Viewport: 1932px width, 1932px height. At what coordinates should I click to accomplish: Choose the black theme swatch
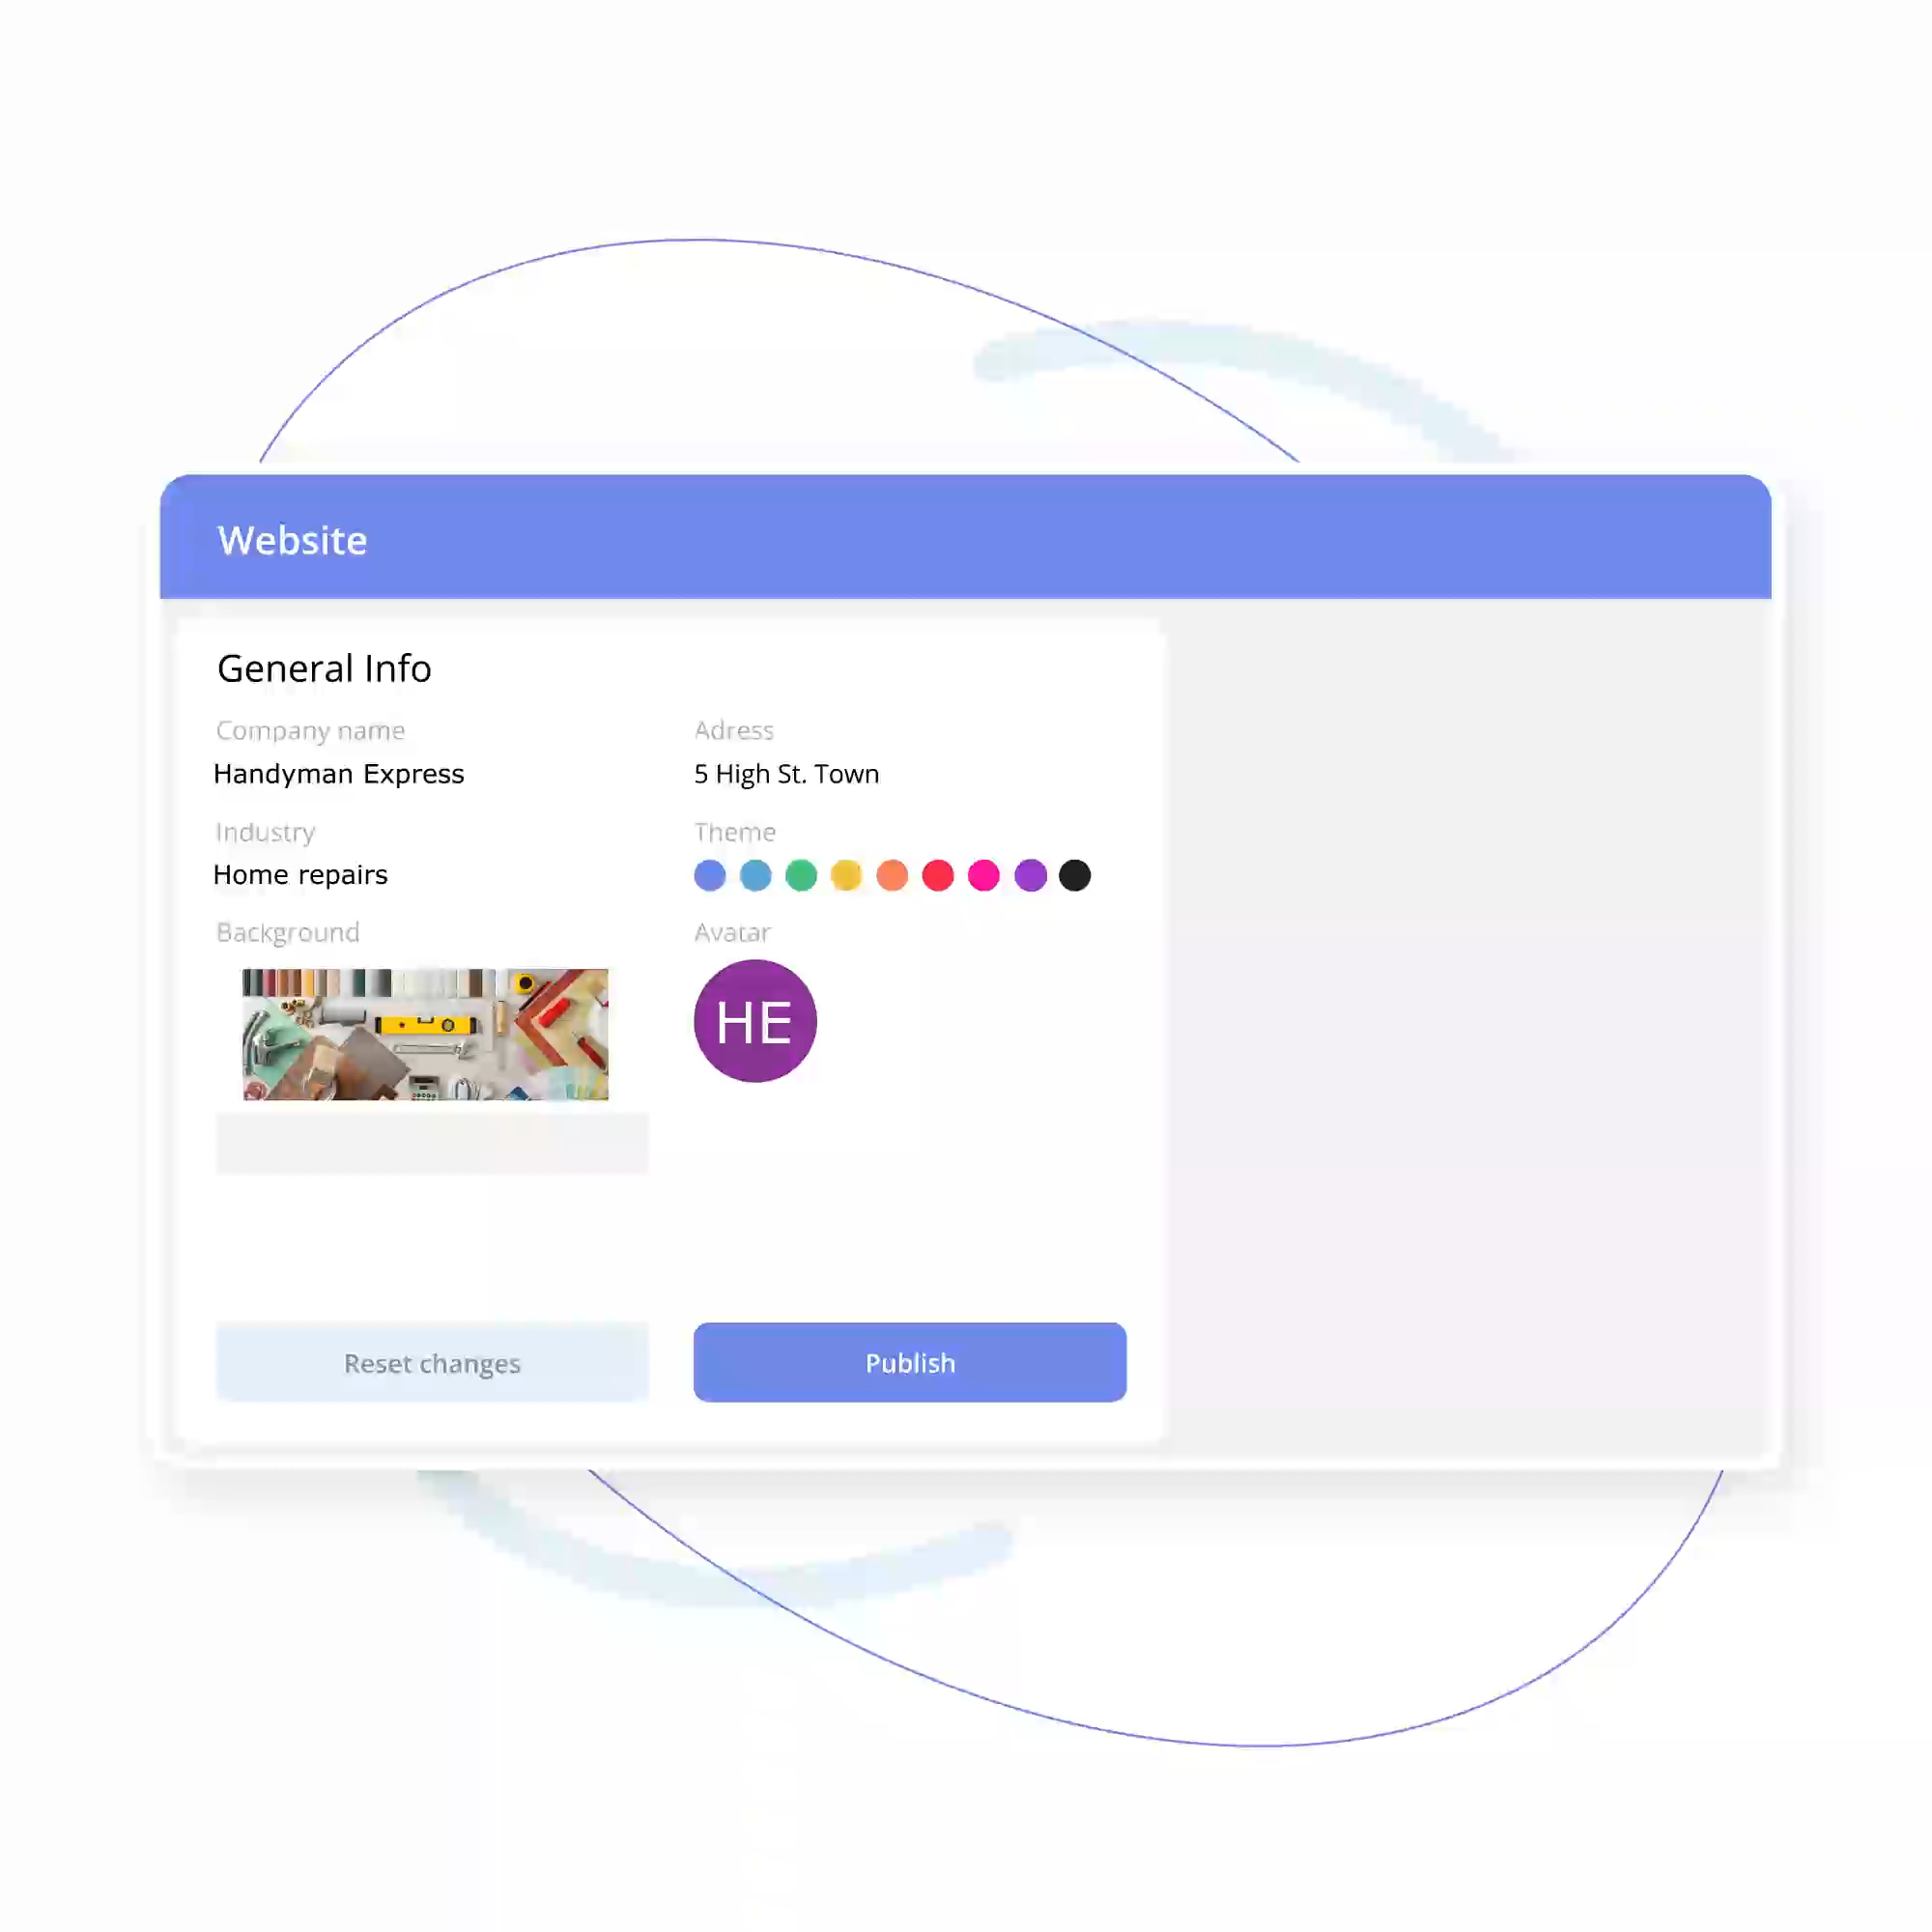[1075, 875]
